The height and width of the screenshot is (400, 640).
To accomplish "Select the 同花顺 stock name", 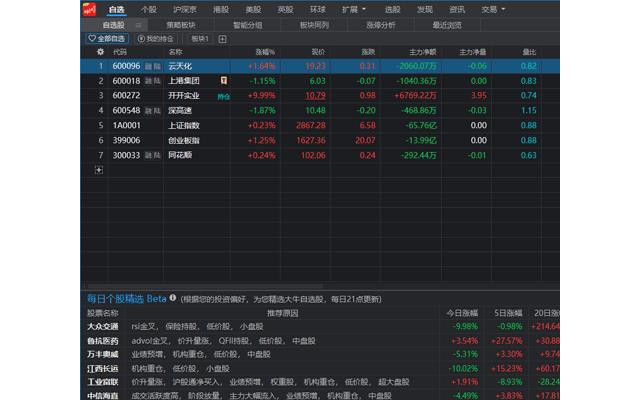I will coord(180,156).
